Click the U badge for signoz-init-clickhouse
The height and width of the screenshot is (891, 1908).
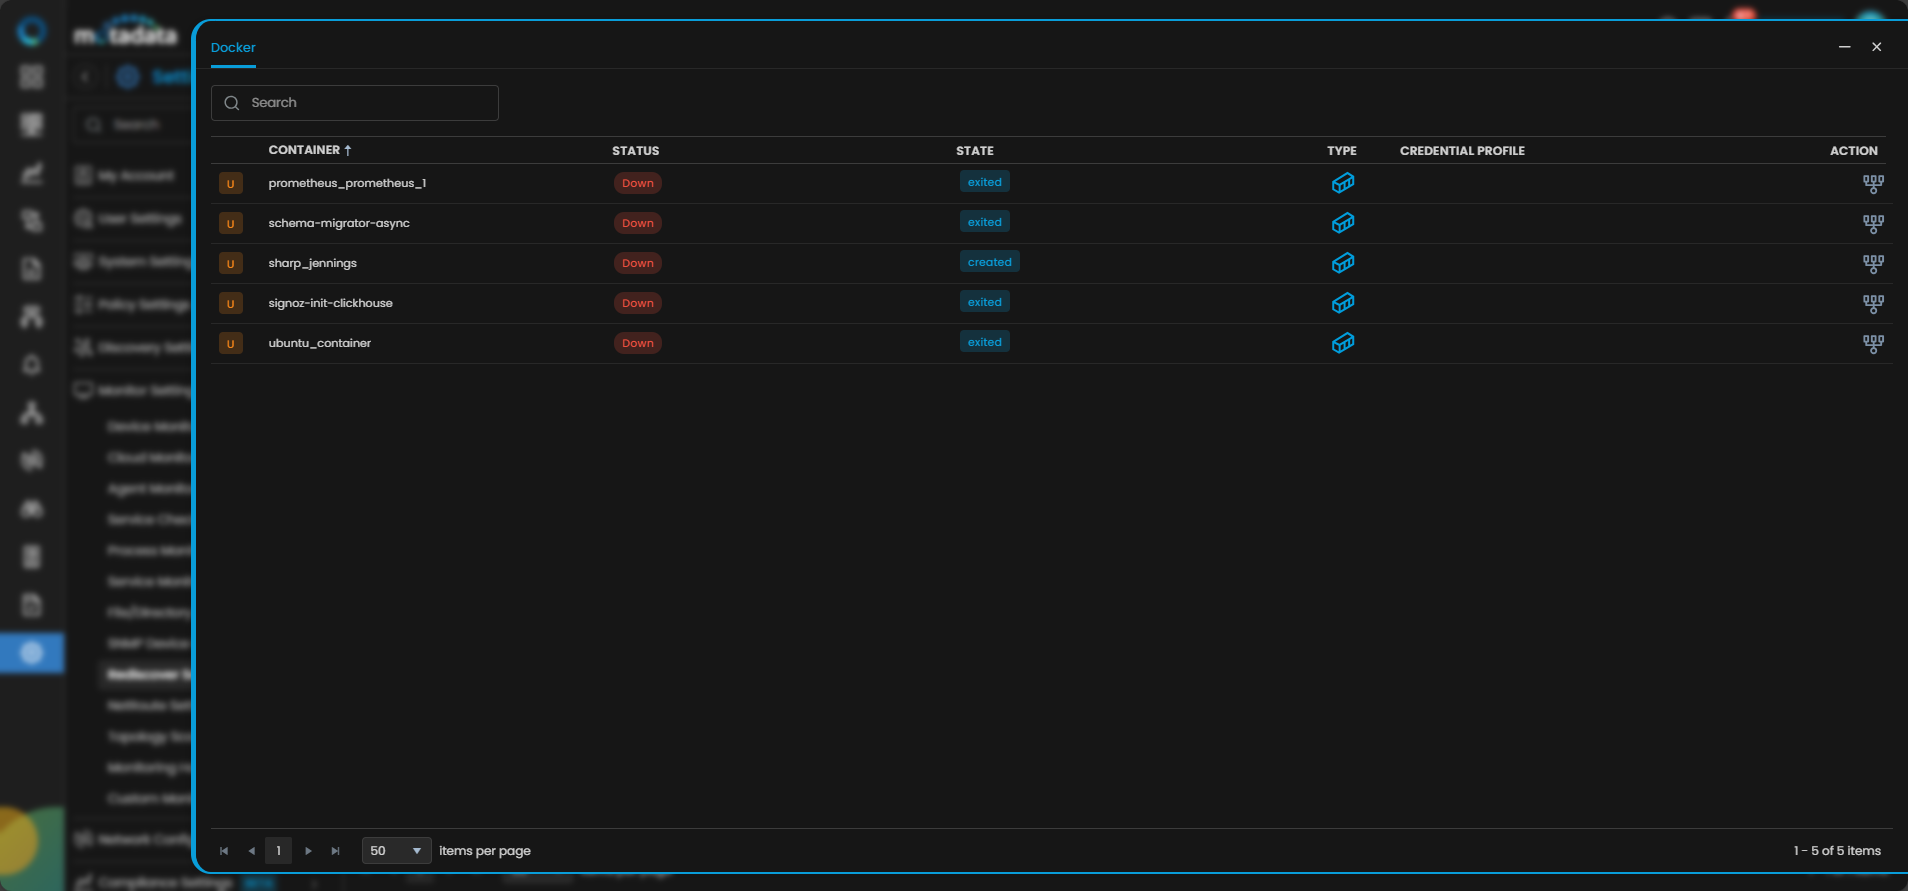click(231, 304)
